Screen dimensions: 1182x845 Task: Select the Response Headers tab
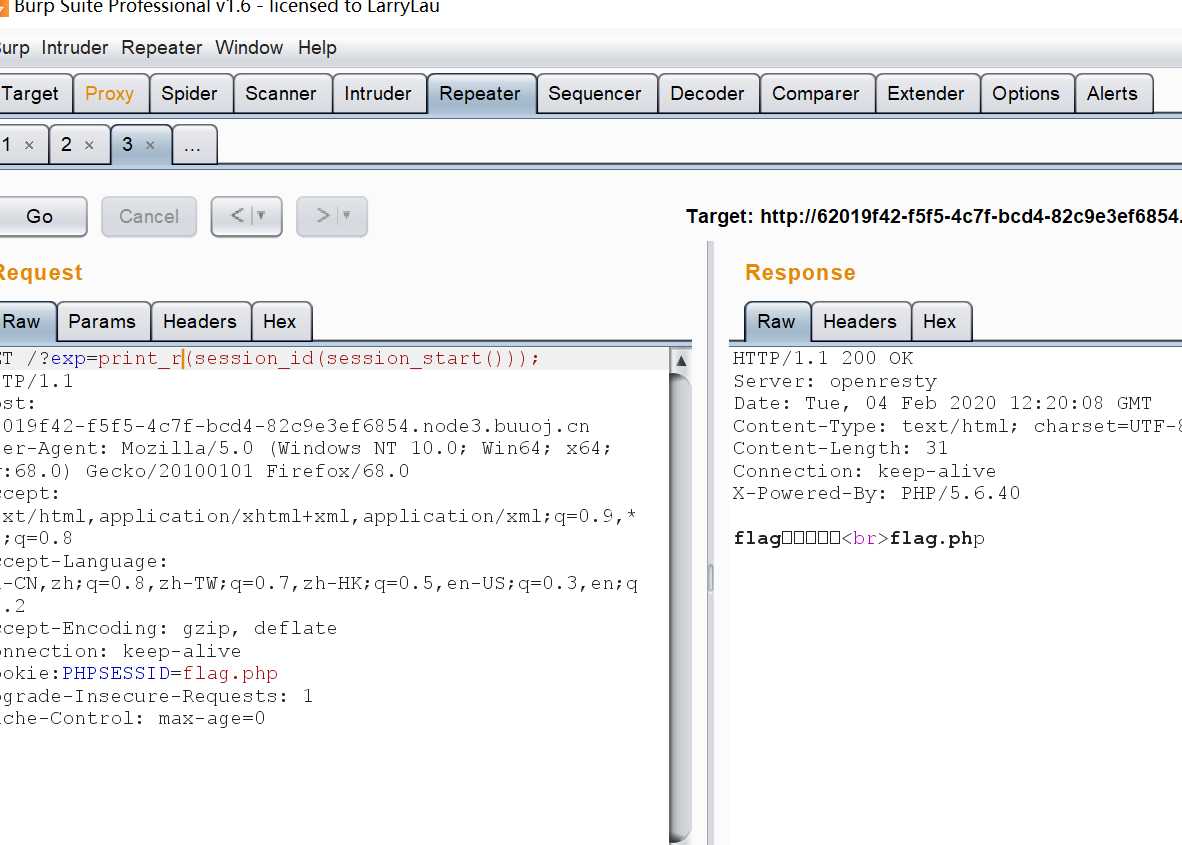(x=860, y=322)
